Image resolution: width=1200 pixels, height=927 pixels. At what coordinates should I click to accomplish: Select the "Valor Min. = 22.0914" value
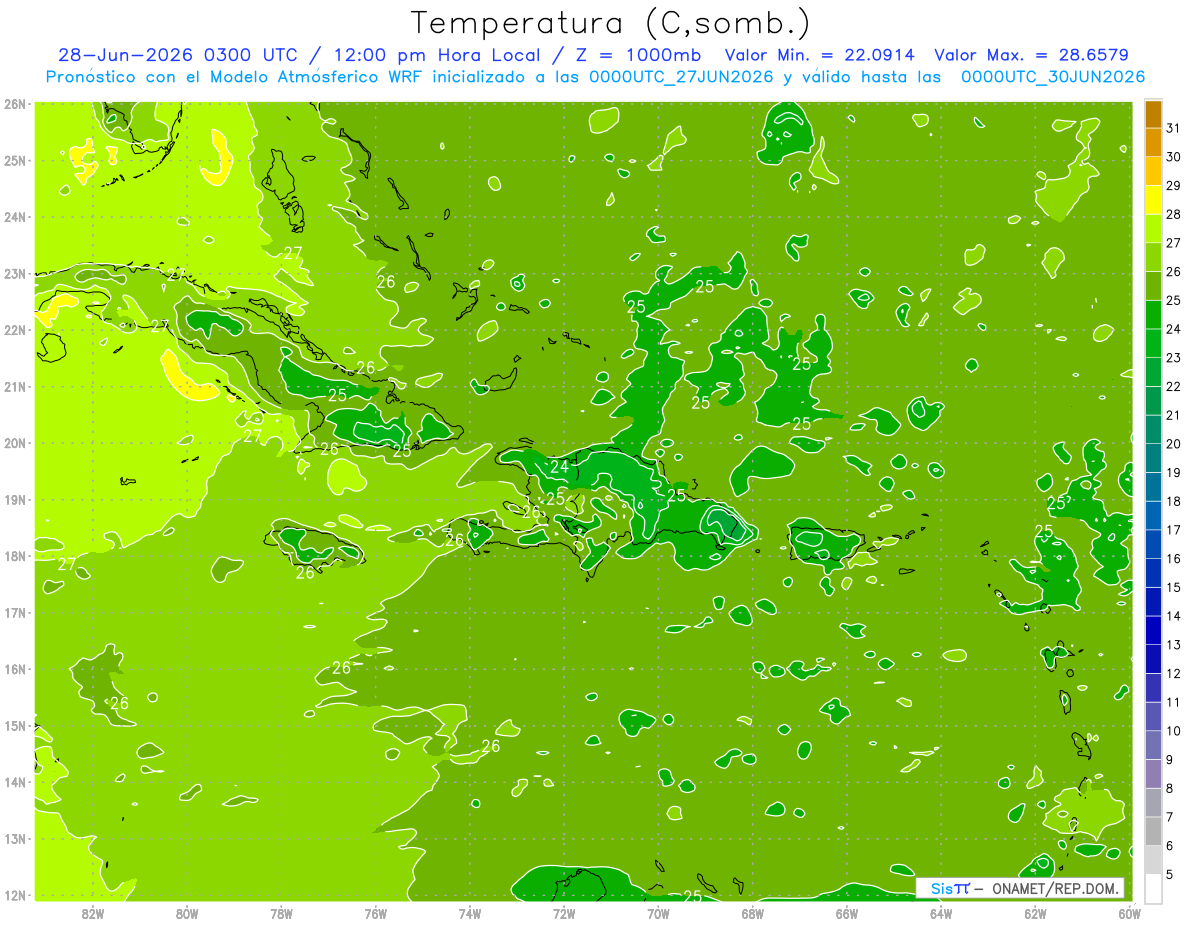(821, 55)
